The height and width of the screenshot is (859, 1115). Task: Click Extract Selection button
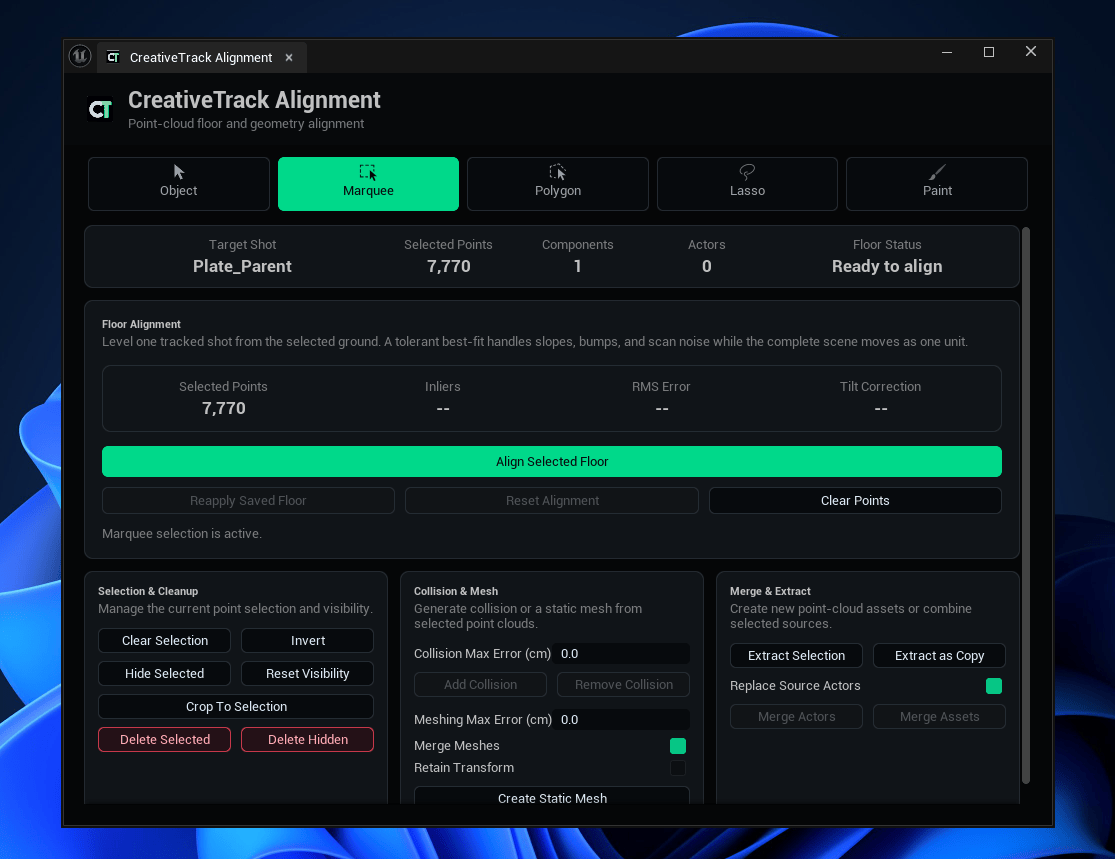pyautogui.click(x=796, y=656)
